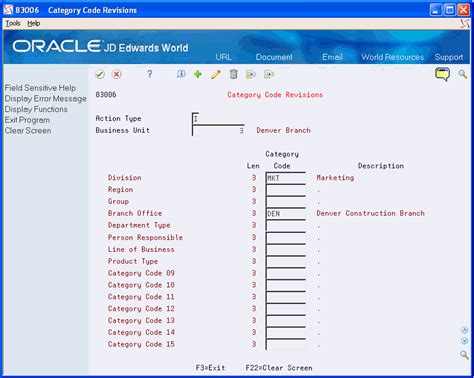
Task: Click the Marketing description text
Action: [335, 178]
